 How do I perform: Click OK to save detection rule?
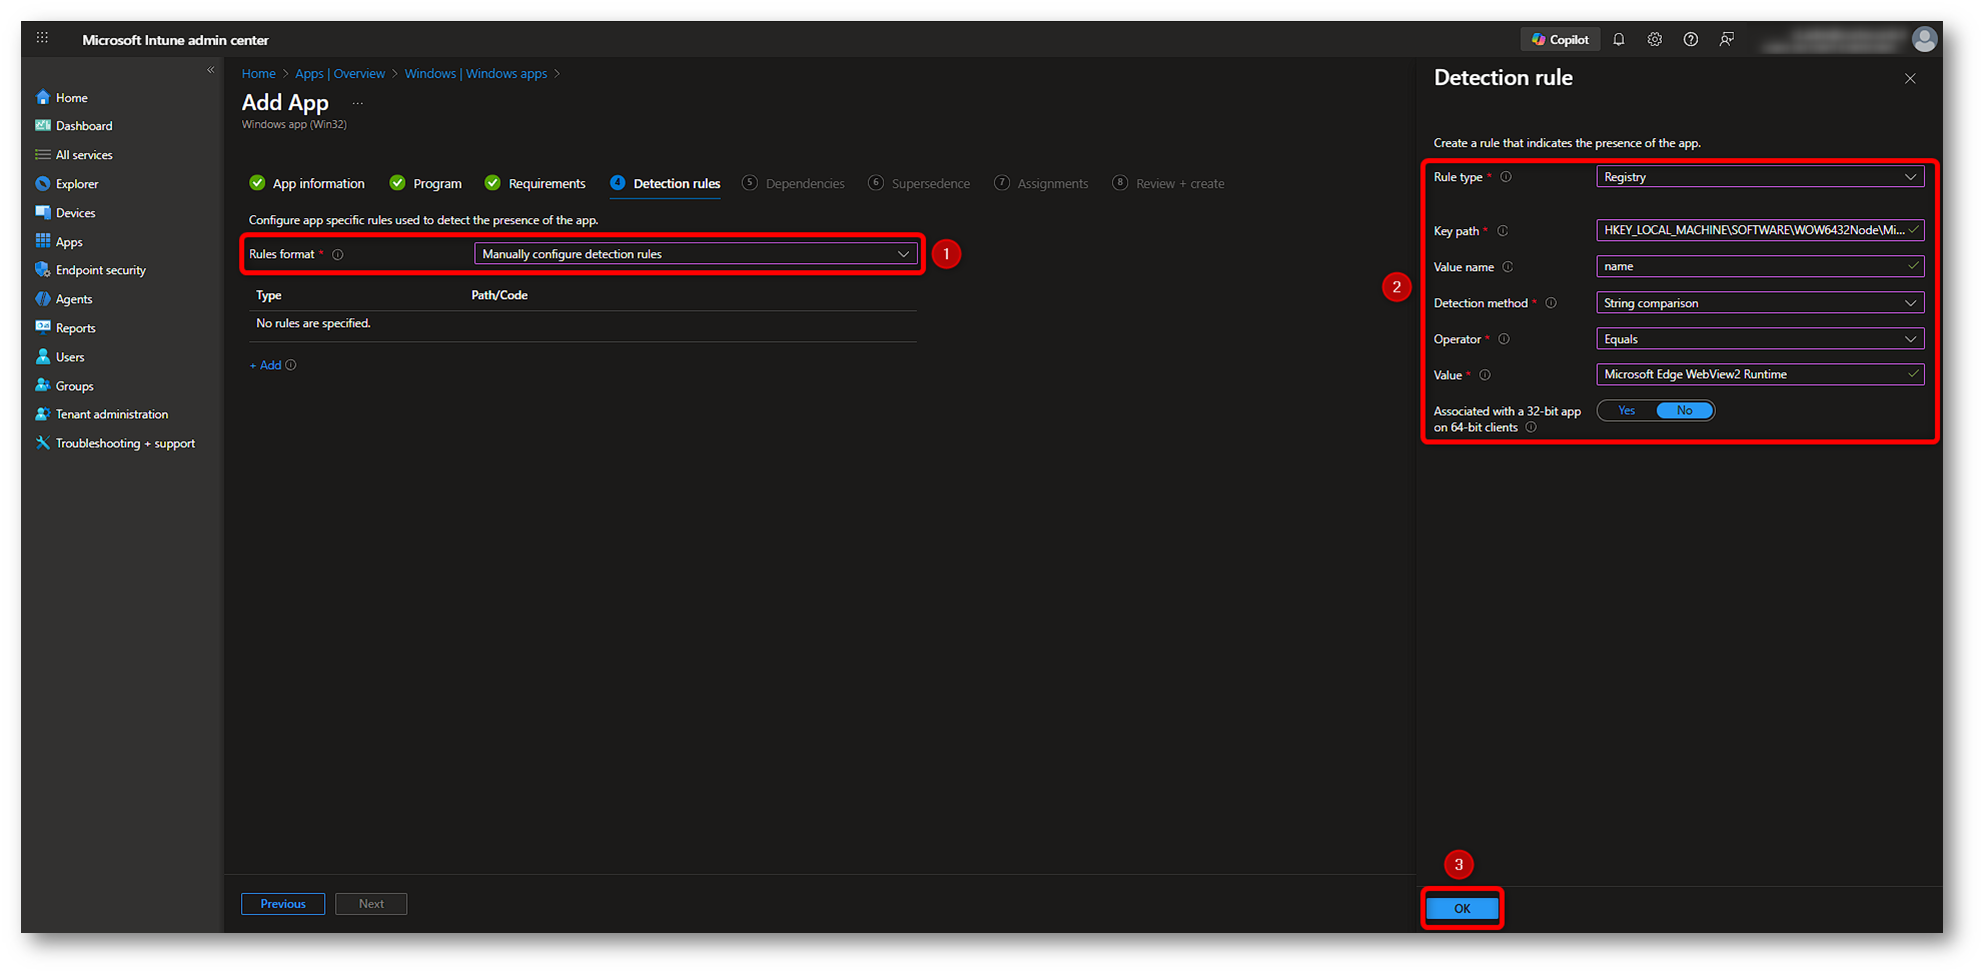pos(1461,908)
